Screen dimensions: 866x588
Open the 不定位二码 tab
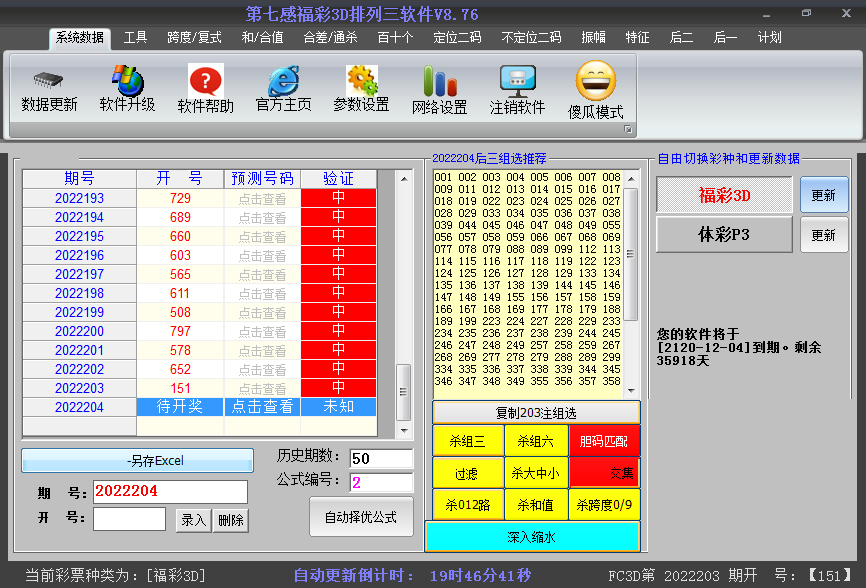pos(531,38)
